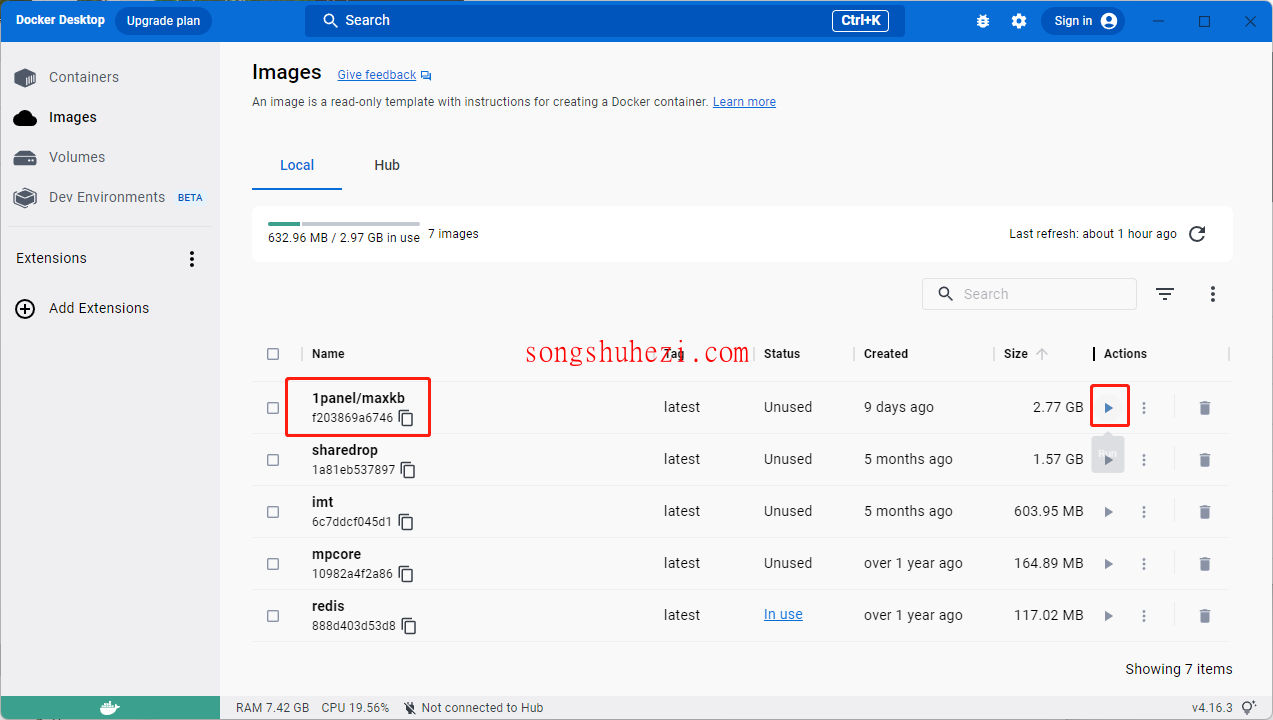1273x720 pixels.
Task: Open Docker Desktop settings gear
Action: (1019, 21)
